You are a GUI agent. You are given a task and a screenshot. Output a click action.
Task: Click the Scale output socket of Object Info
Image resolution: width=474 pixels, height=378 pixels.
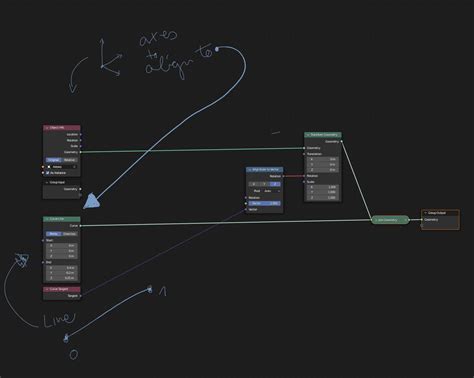[81, 146]
